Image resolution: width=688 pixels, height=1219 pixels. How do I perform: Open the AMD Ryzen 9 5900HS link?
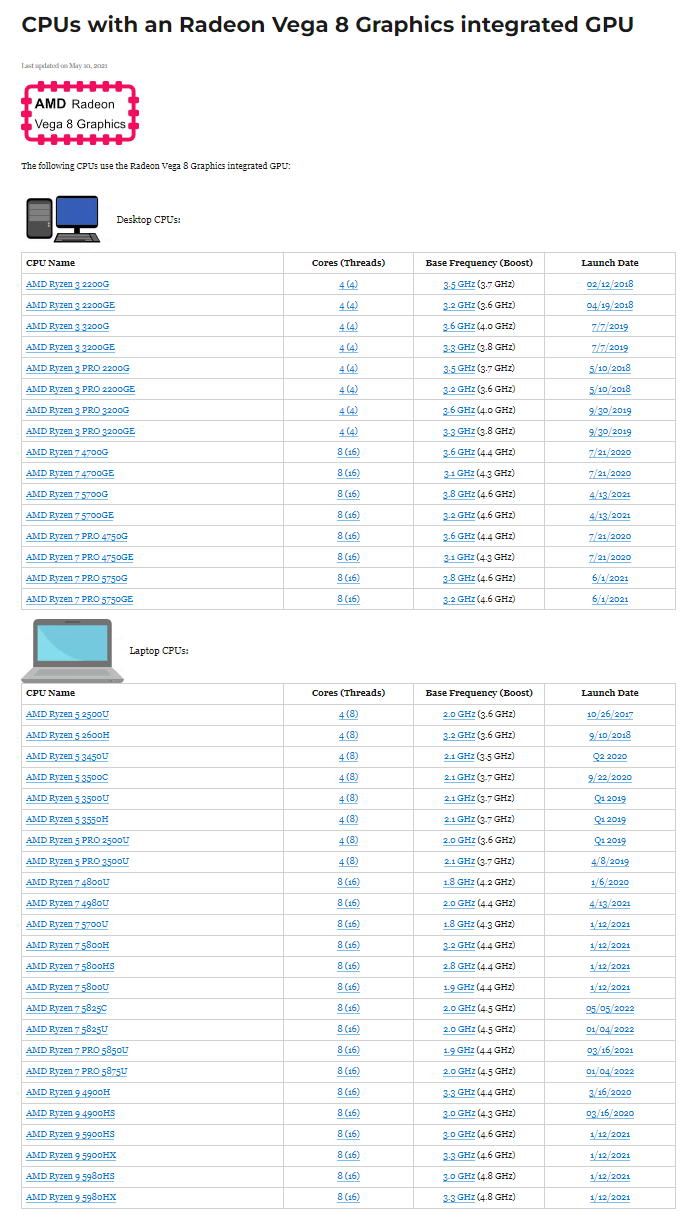click(70, 1135)
